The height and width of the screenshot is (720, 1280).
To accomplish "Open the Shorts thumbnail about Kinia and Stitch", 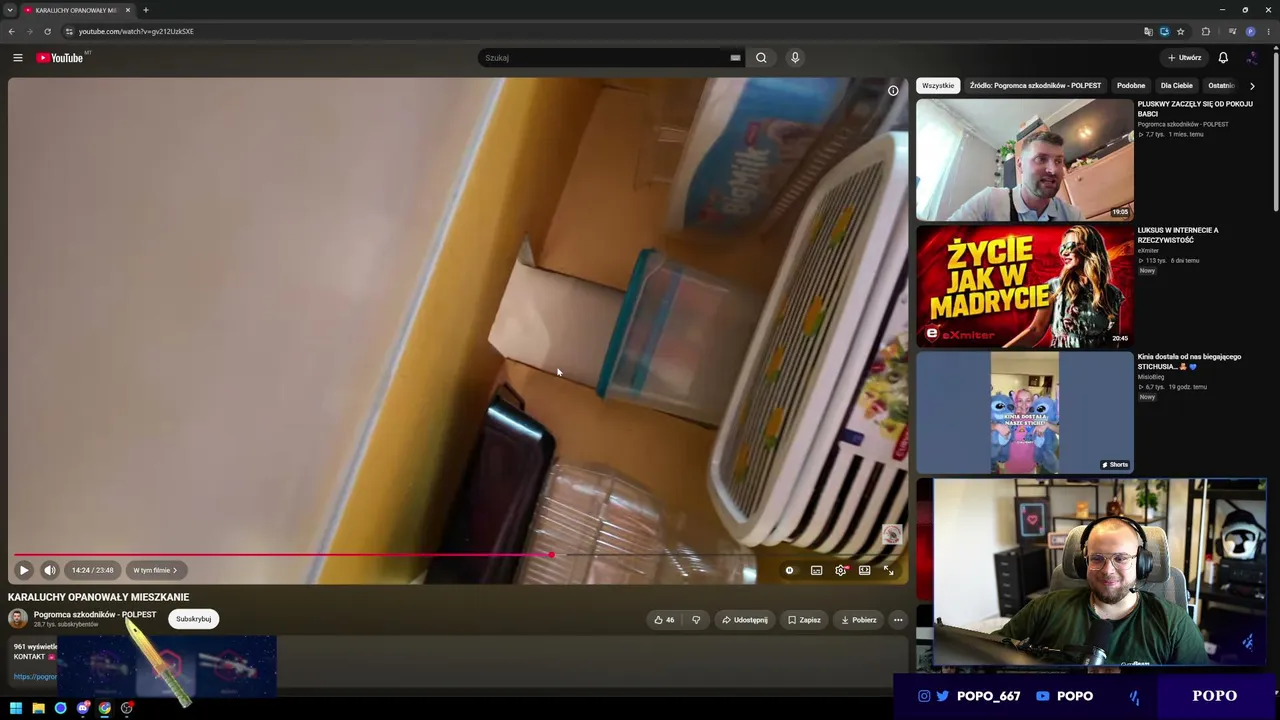I will 1025,412.
